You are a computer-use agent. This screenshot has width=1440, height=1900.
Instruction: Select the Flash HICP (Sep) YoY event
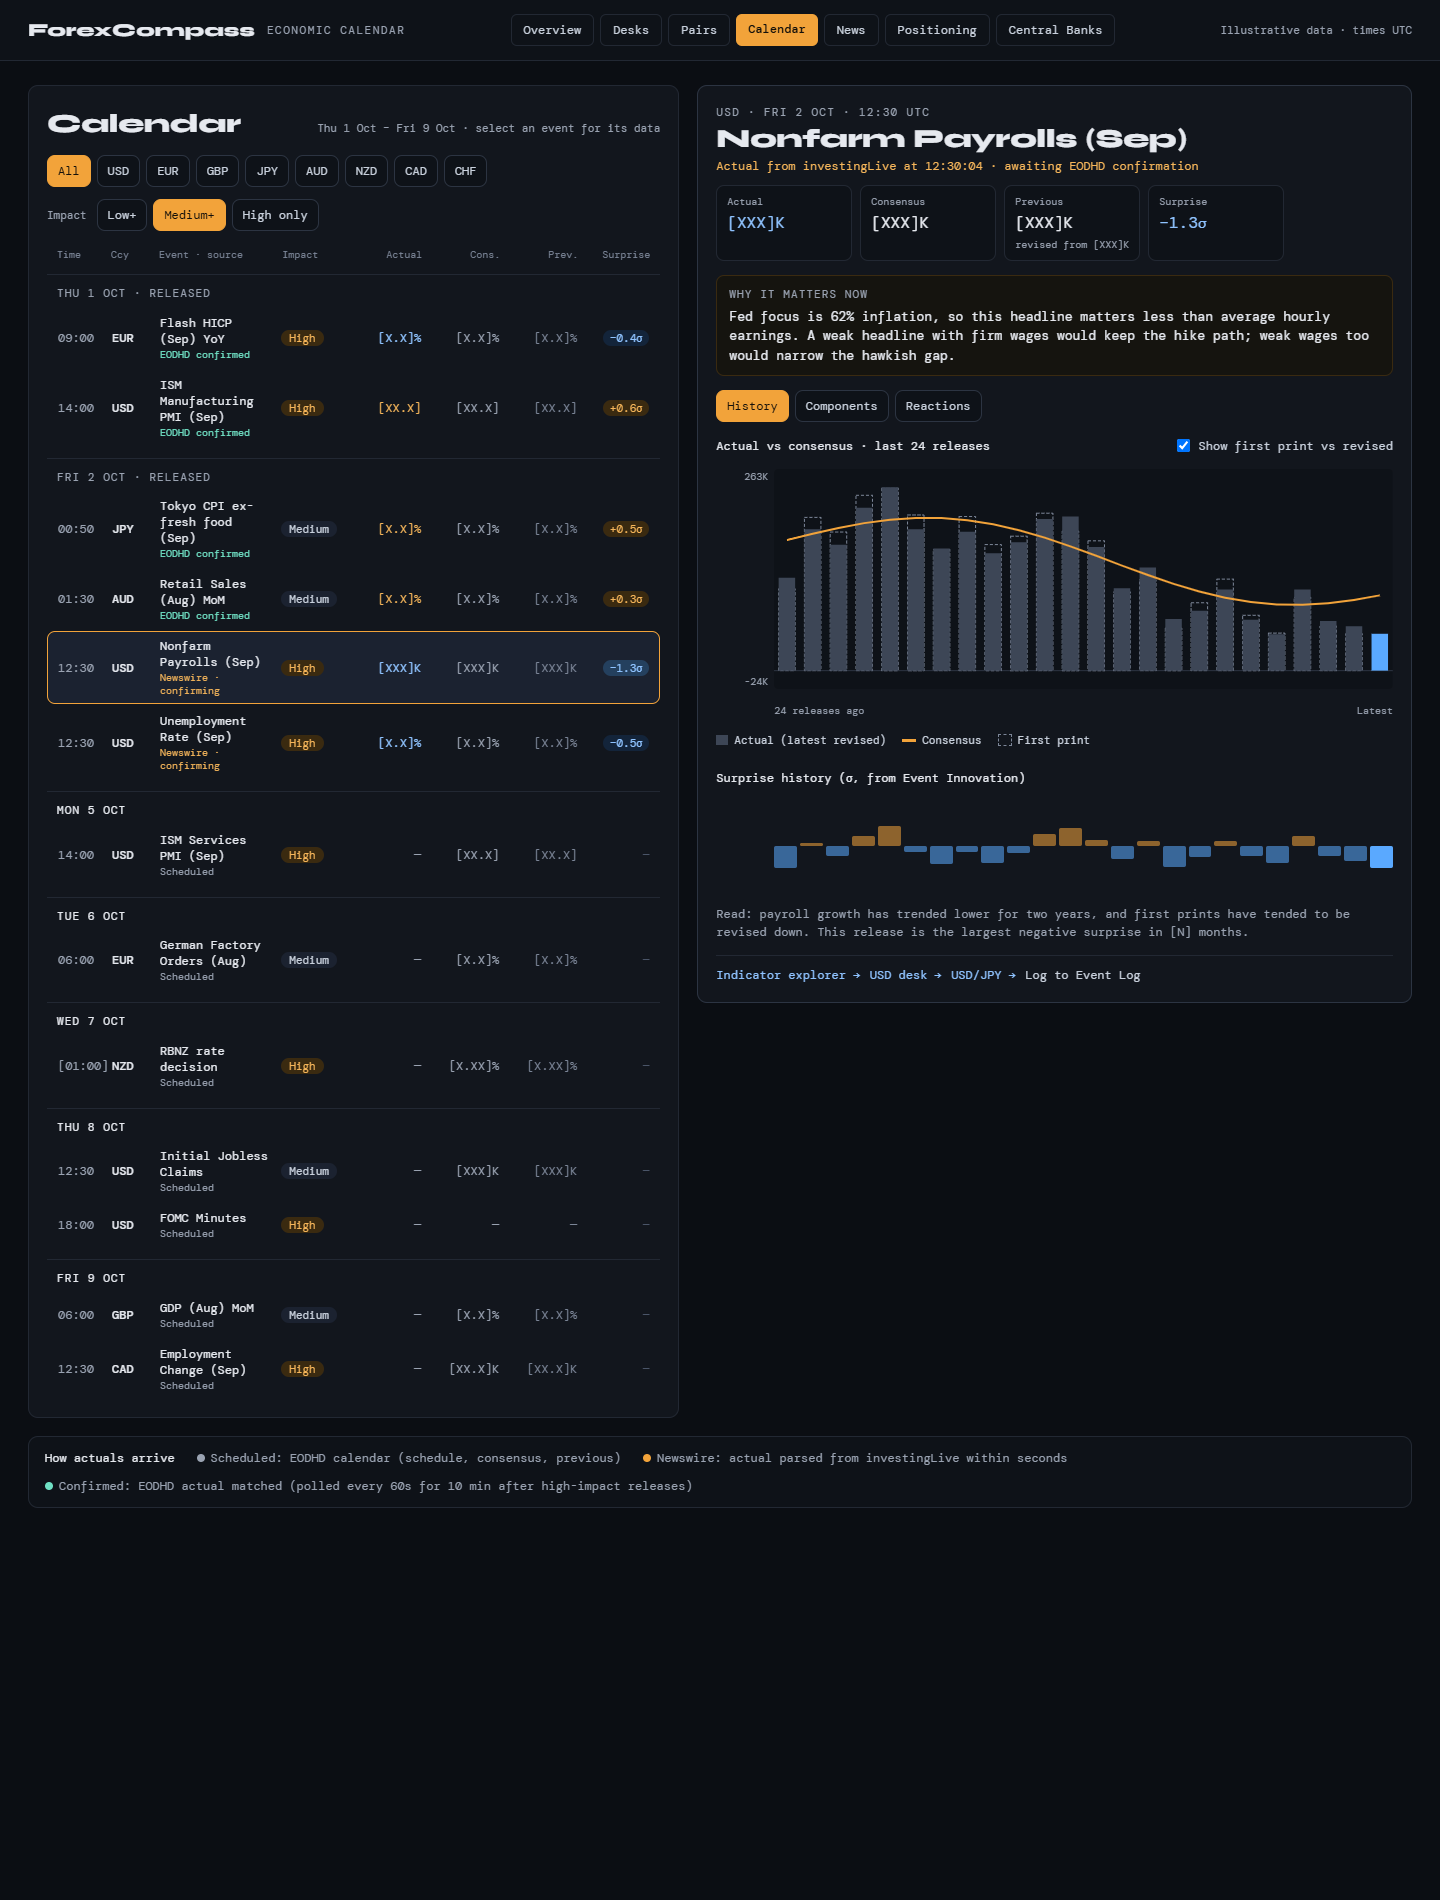tap(353, 338)
